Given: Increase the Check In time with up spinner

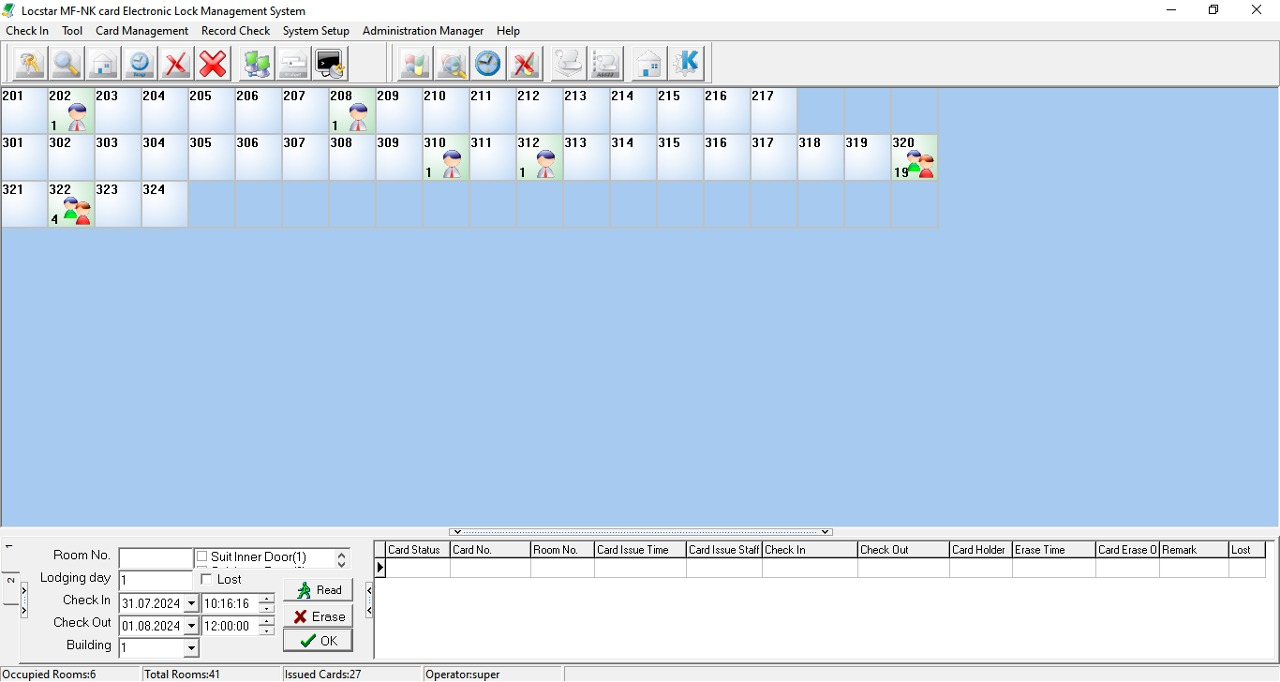Looking at the screenshot, I should (266, 600).
